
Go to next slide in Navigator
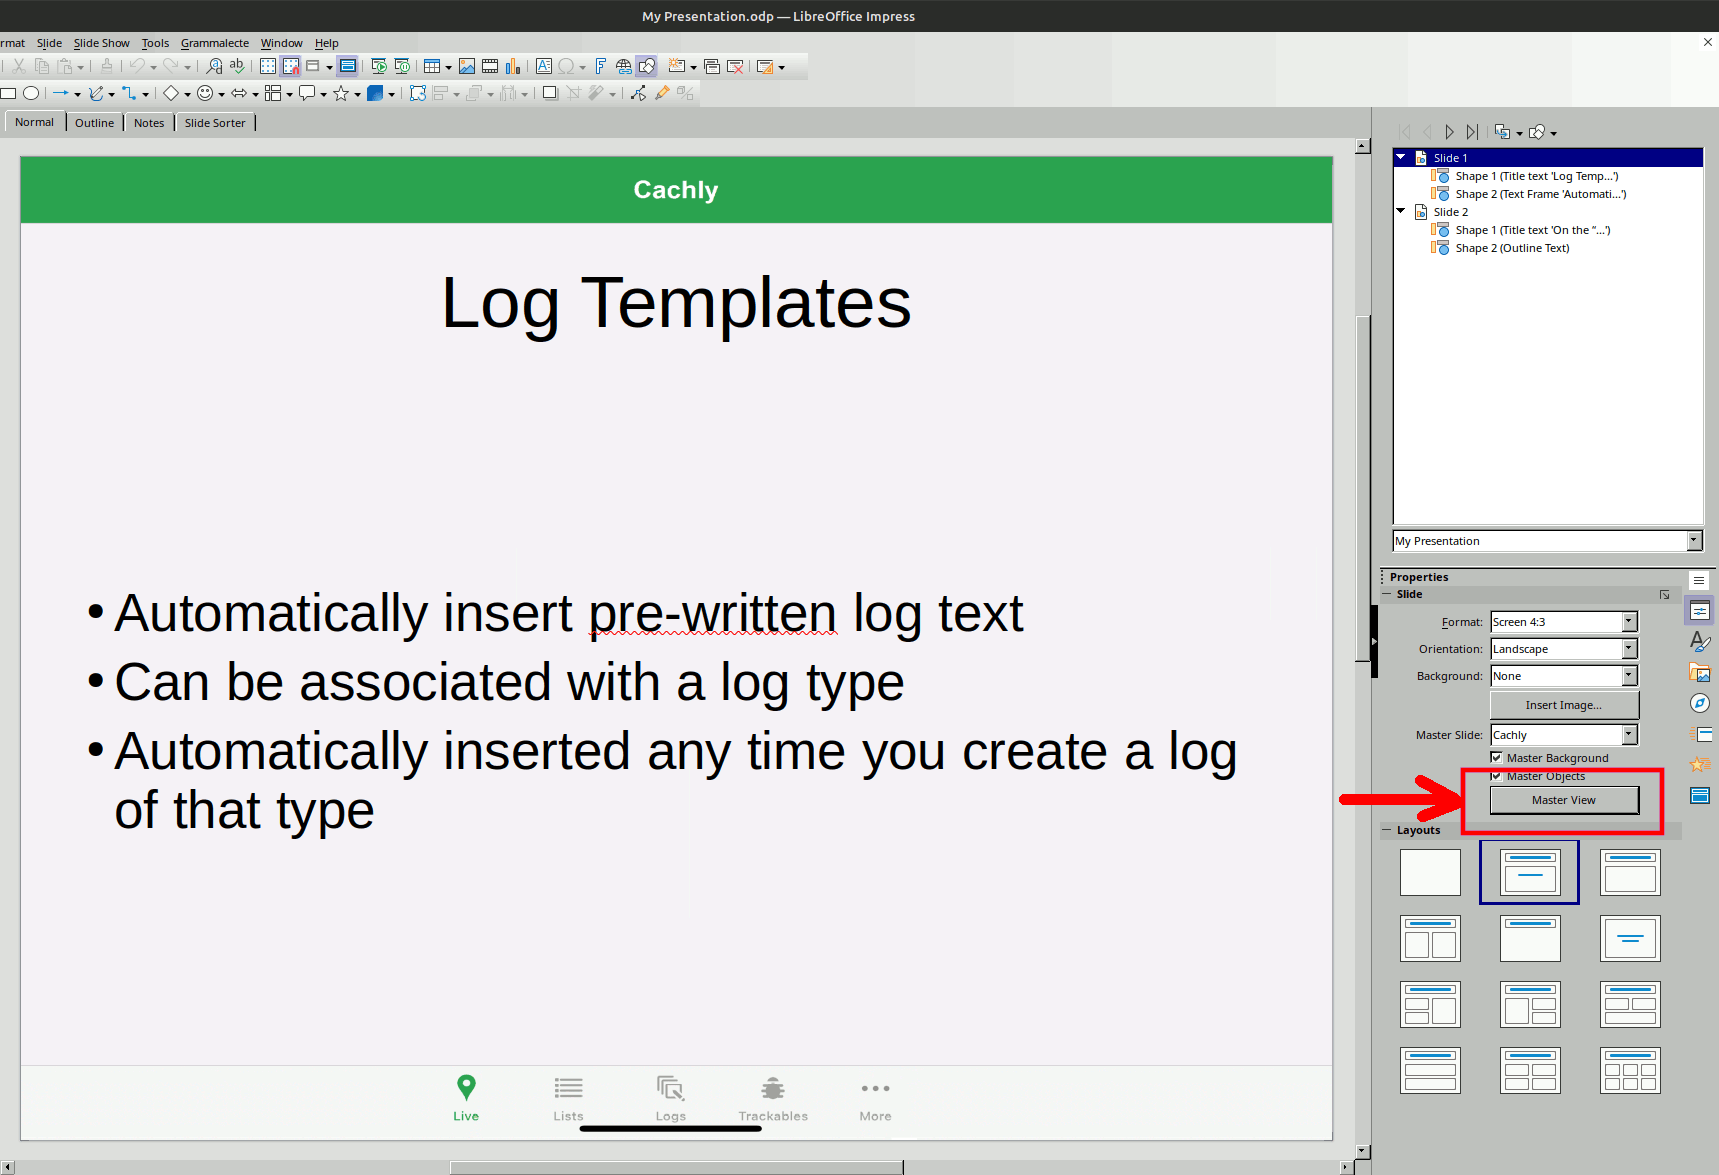coord(1449,132)
